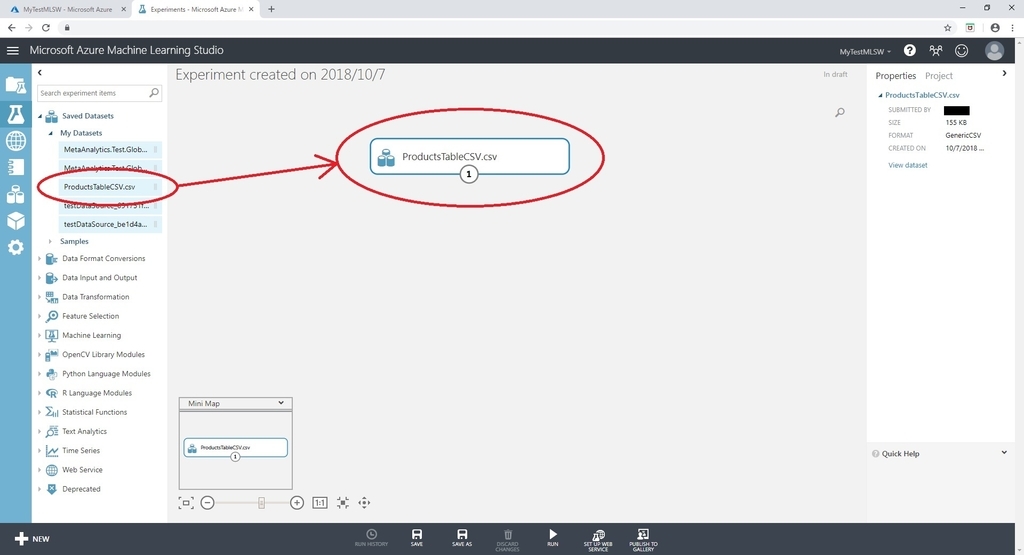This screenshot has width=1024, height=555.
Task: Click the zoom out minus icon
Action: [x=207, y=503]
